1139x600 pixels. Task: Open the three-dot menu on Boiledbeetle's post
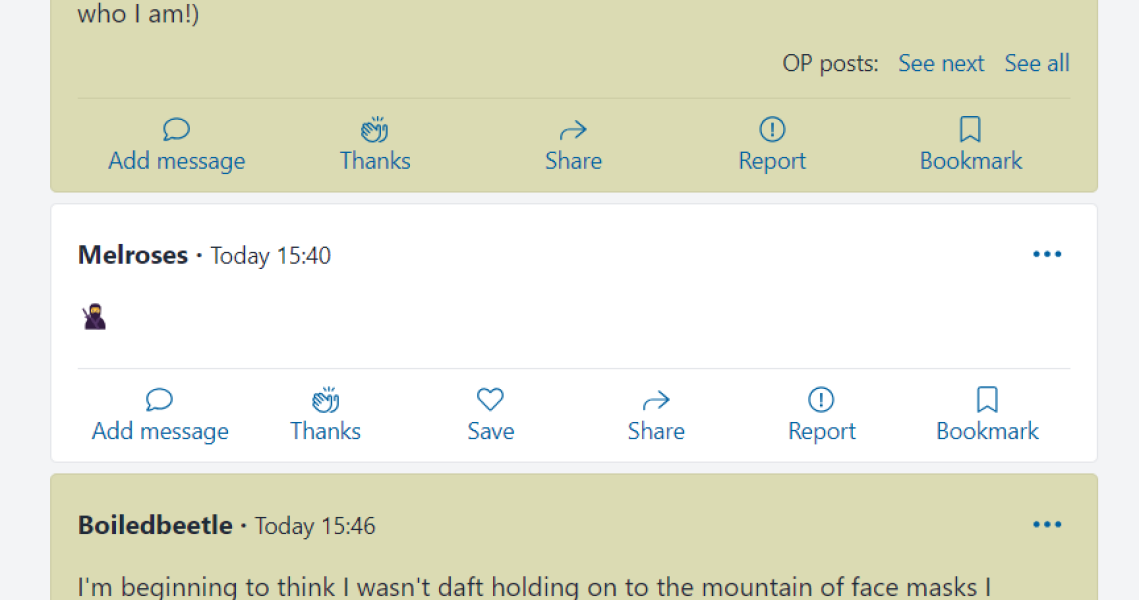tap(1047, 524)
